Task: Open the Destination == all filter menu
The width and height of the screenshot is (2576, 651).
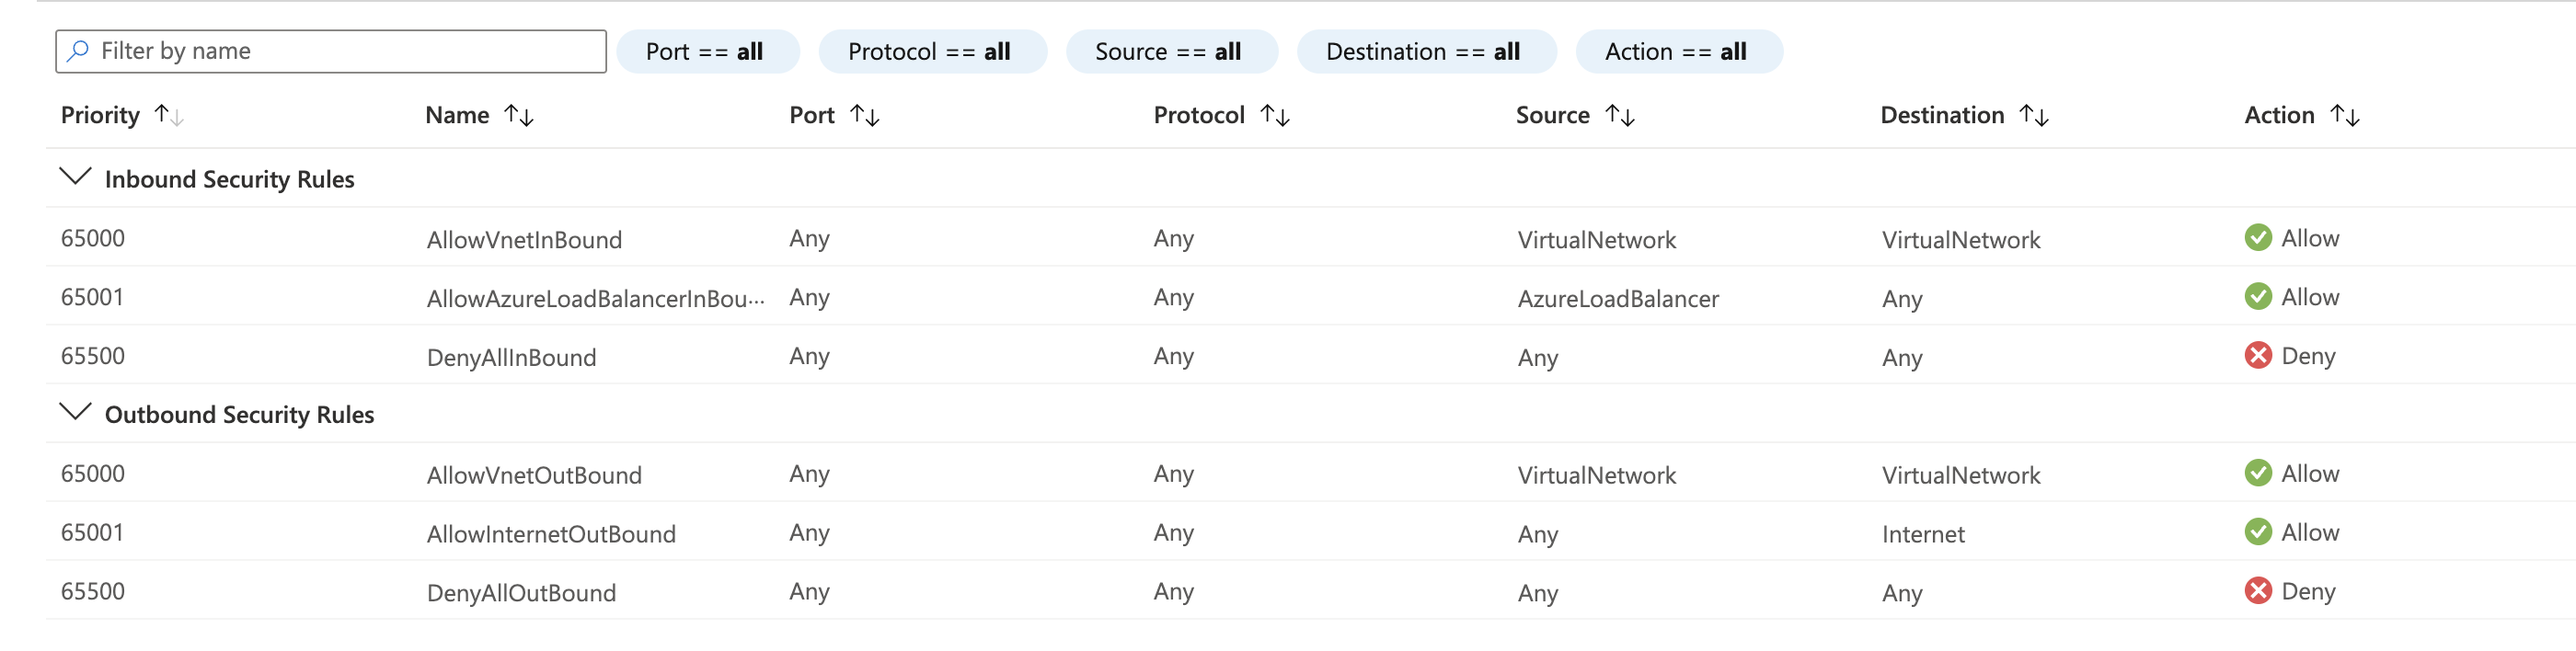Action: click(x=1427, y=51)
